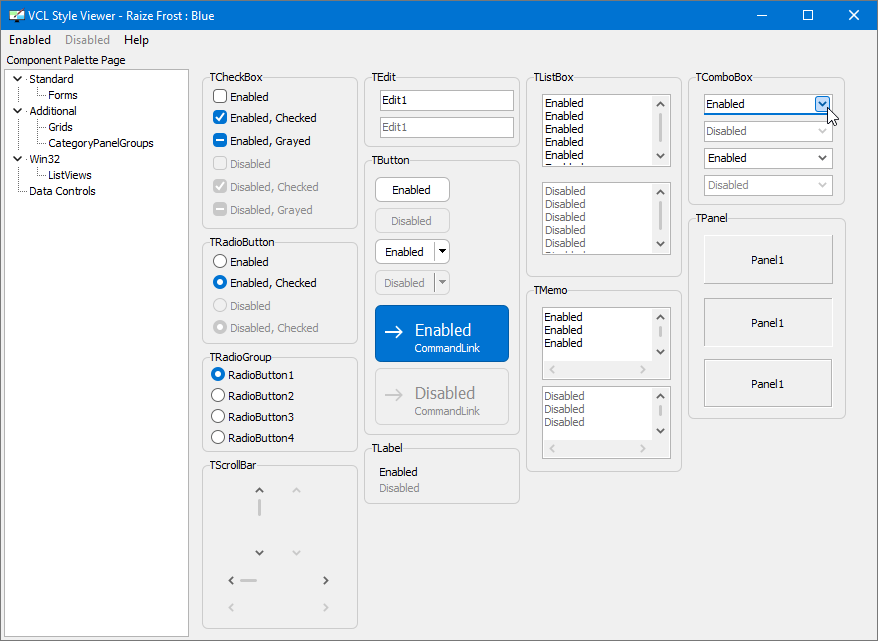Click the first Panel1 in TPanel

tap(768, 260)
